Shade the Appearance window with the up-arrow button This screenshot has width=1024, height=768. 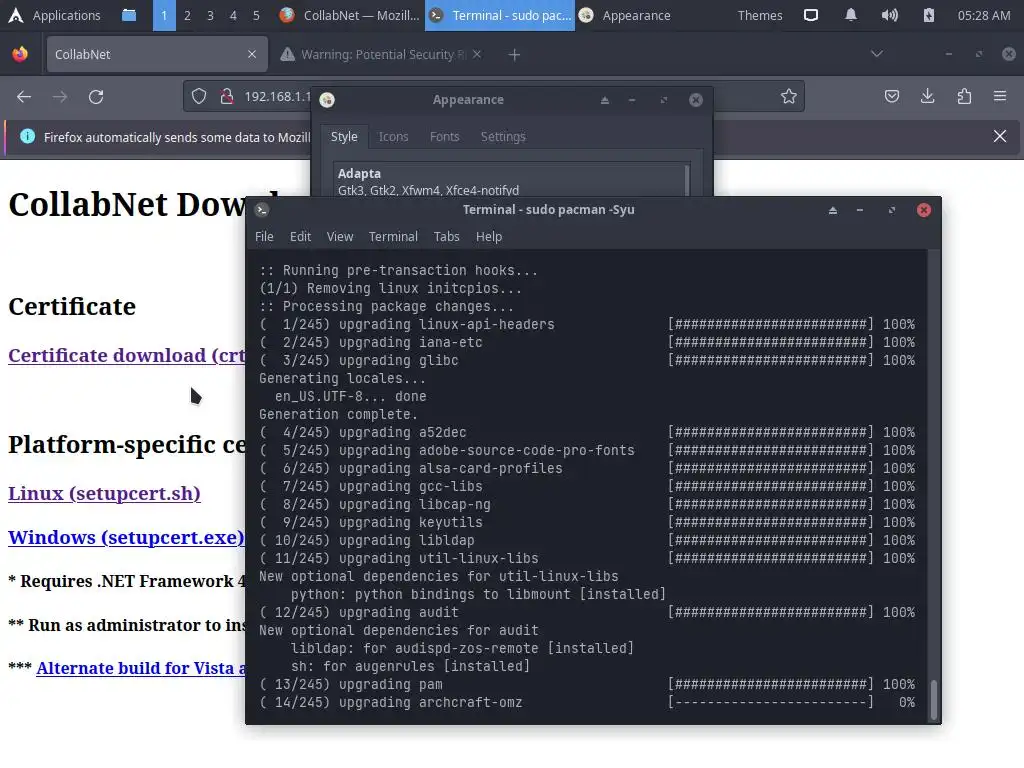(605, 100)
